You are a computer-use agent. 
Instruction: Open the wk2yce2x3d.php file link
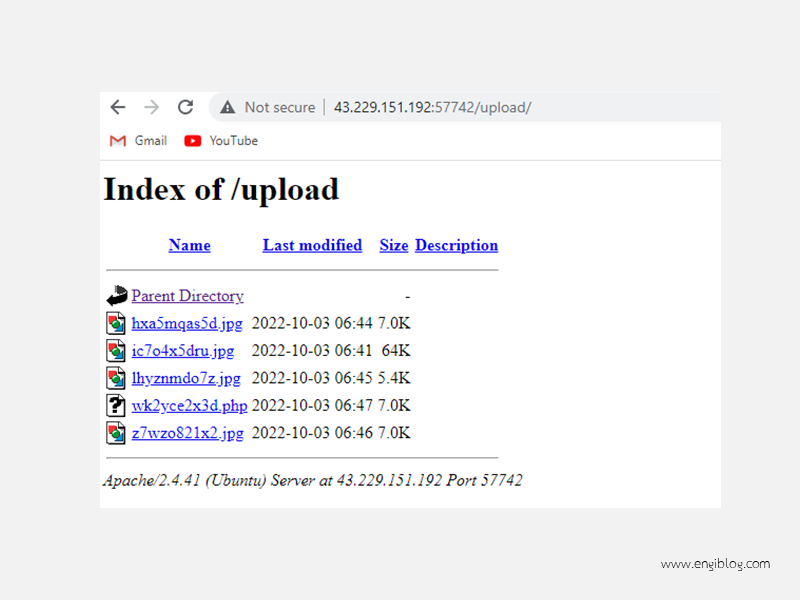[x=189, y=406]
